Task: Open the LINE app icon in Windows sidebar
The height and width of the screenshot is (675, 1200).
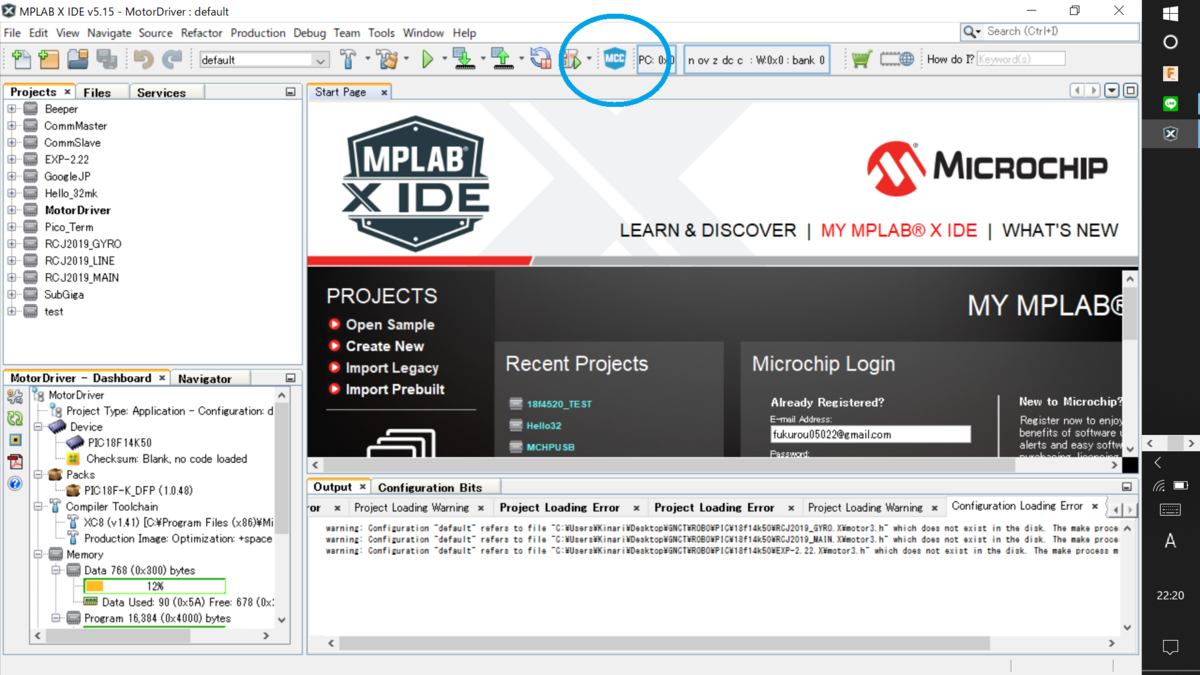Action: tap(1170, 104)
